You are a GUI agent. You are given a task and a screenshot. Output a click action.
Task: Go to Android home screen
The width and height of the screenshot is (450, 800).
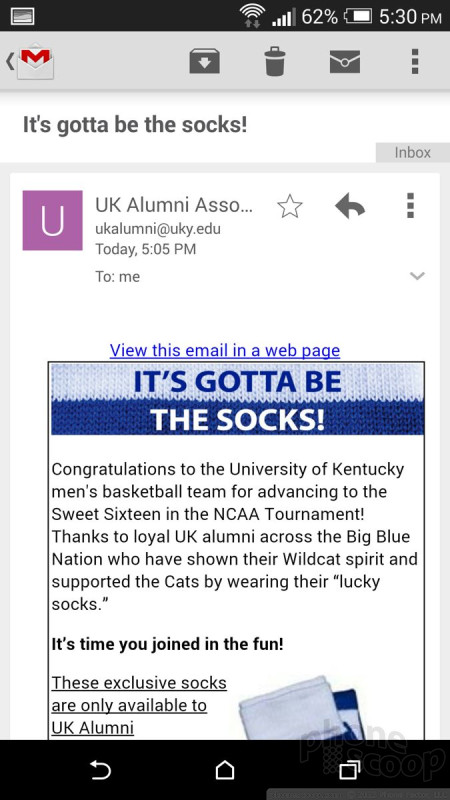225,770
